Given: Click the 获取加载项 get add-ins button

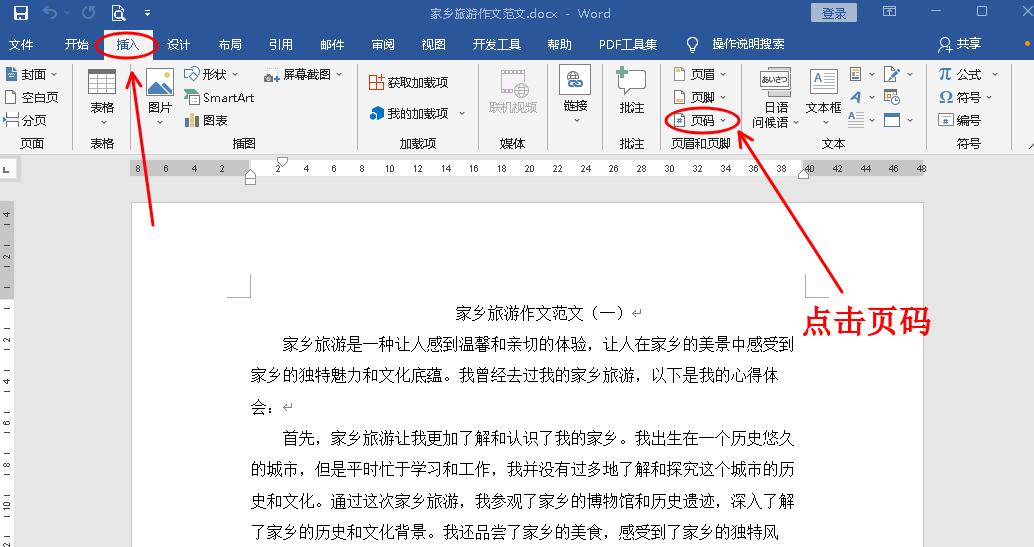Looking at the screenshot, I should [x=408, y=82].
